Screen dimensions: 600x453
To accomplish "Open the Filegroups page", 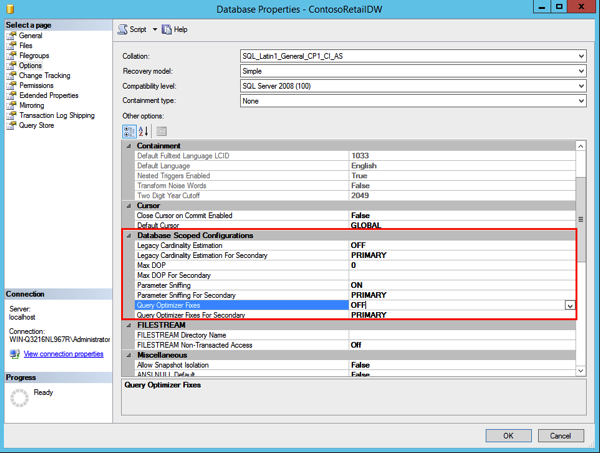I will point(34,55).
